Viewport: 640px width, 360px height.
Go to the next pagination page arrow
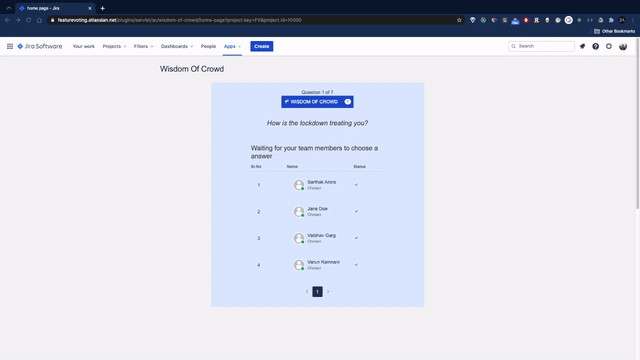(x=328, y=291)
